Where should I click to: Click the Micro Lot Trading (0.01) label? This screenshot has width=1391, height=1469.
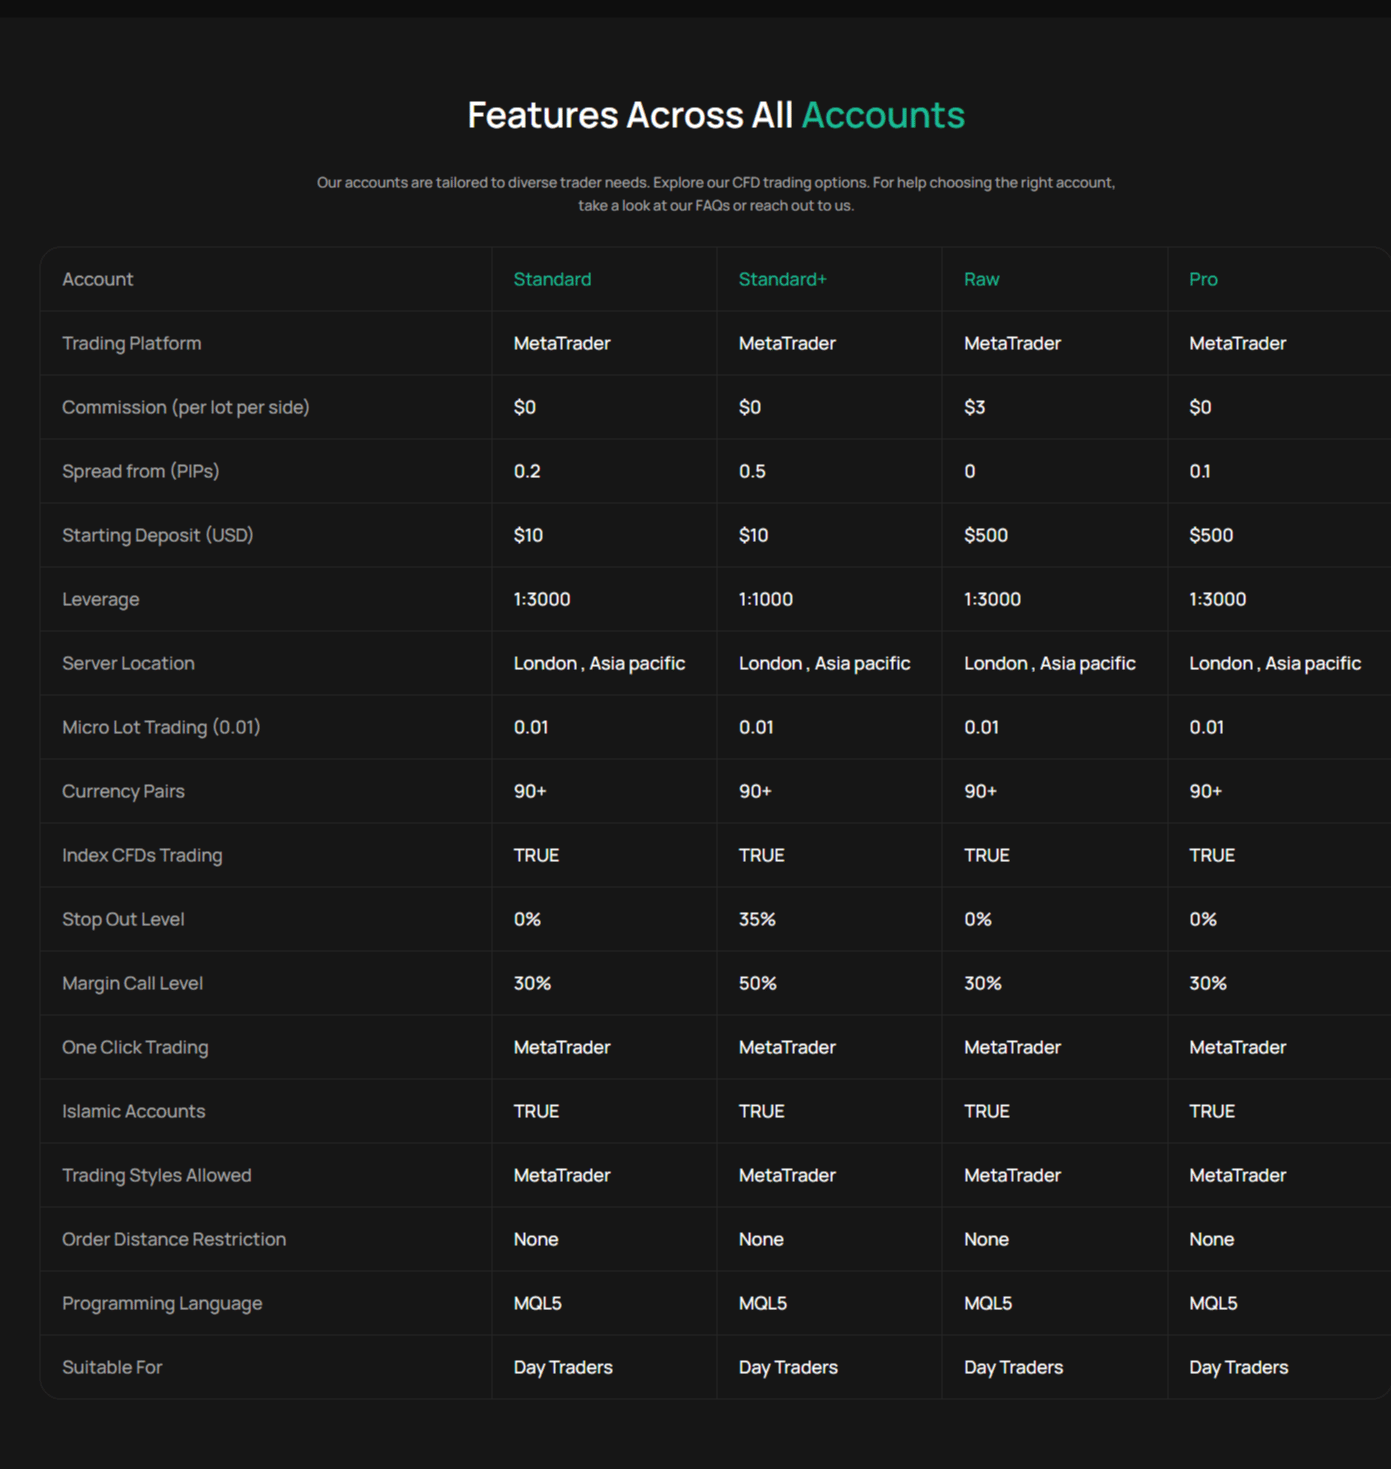click(160, 727)
